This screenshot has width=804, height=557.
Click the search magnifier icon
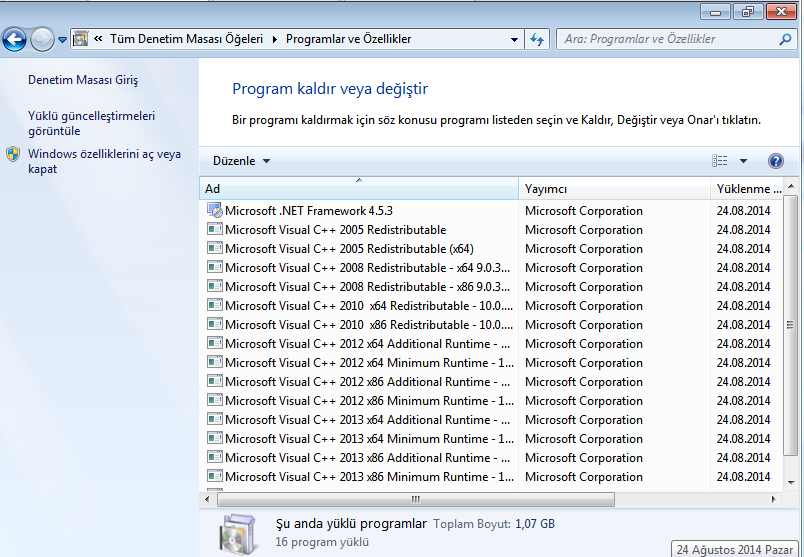click(785, 40)
